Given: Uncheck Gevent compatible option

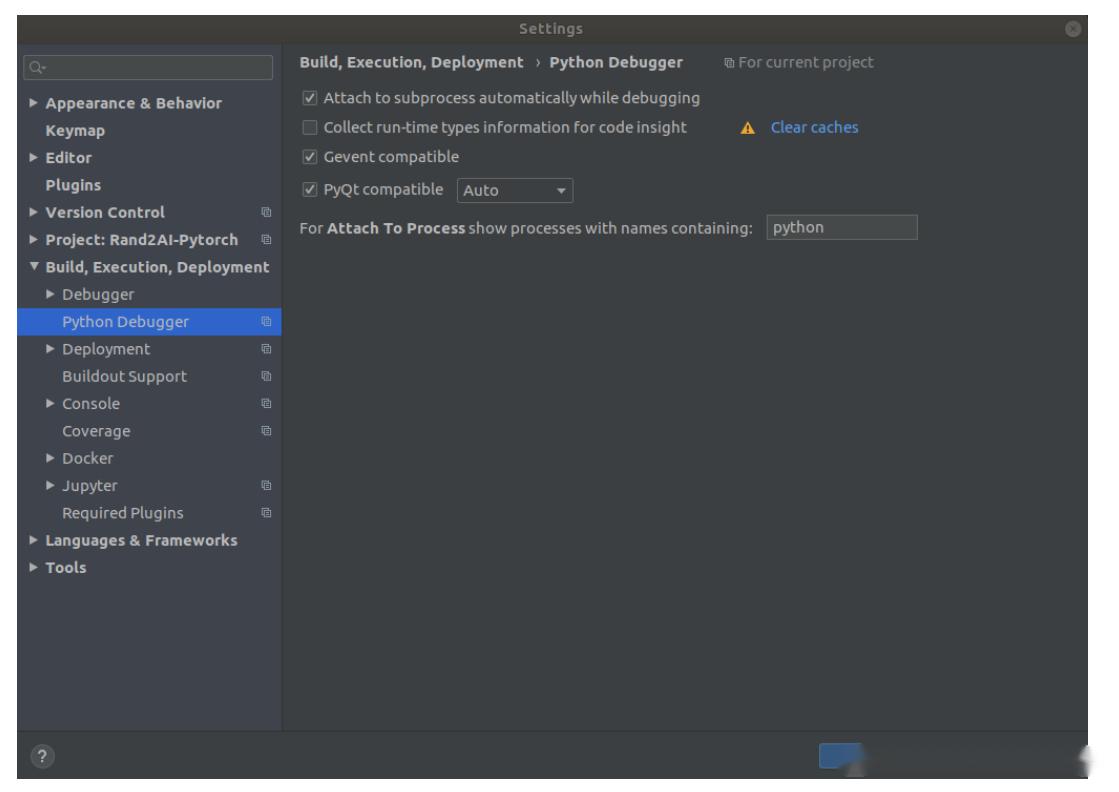Looking at the screenshot, I should pos(310,157).
